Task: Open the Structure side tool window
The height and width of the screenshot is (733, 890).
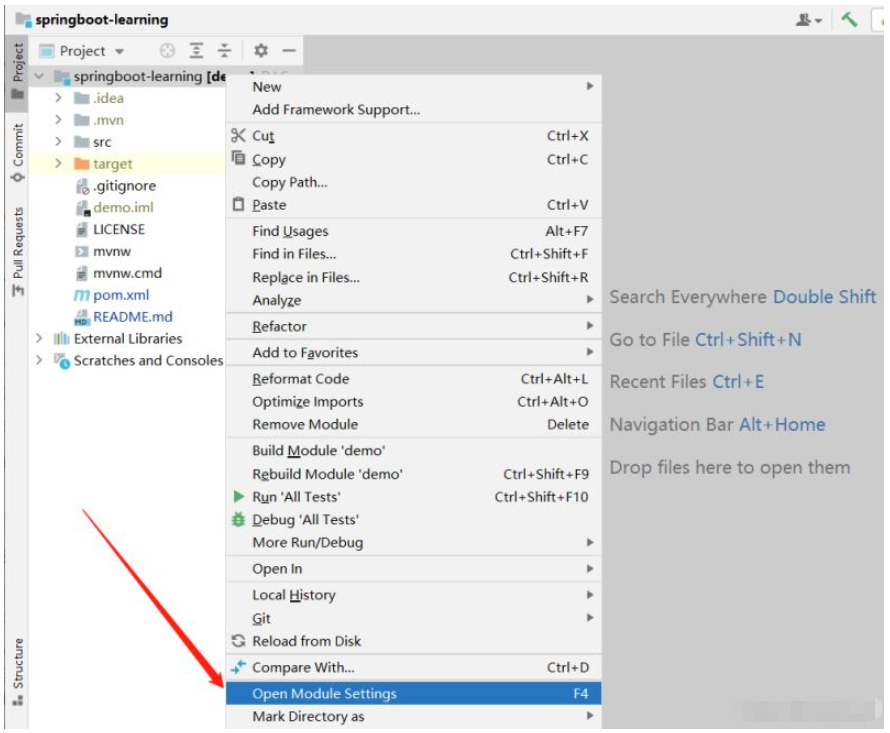Action: pos(18,671)
